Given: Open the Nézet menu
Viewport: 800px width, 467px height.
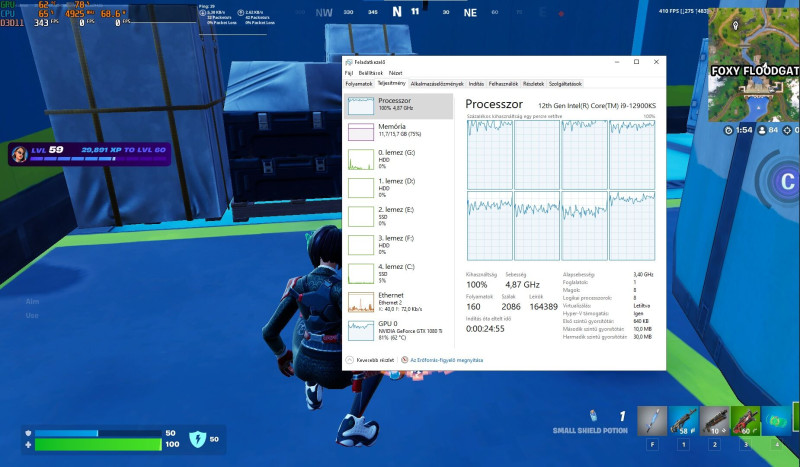Looking at the screenshot, I should (x=395, y=73).
